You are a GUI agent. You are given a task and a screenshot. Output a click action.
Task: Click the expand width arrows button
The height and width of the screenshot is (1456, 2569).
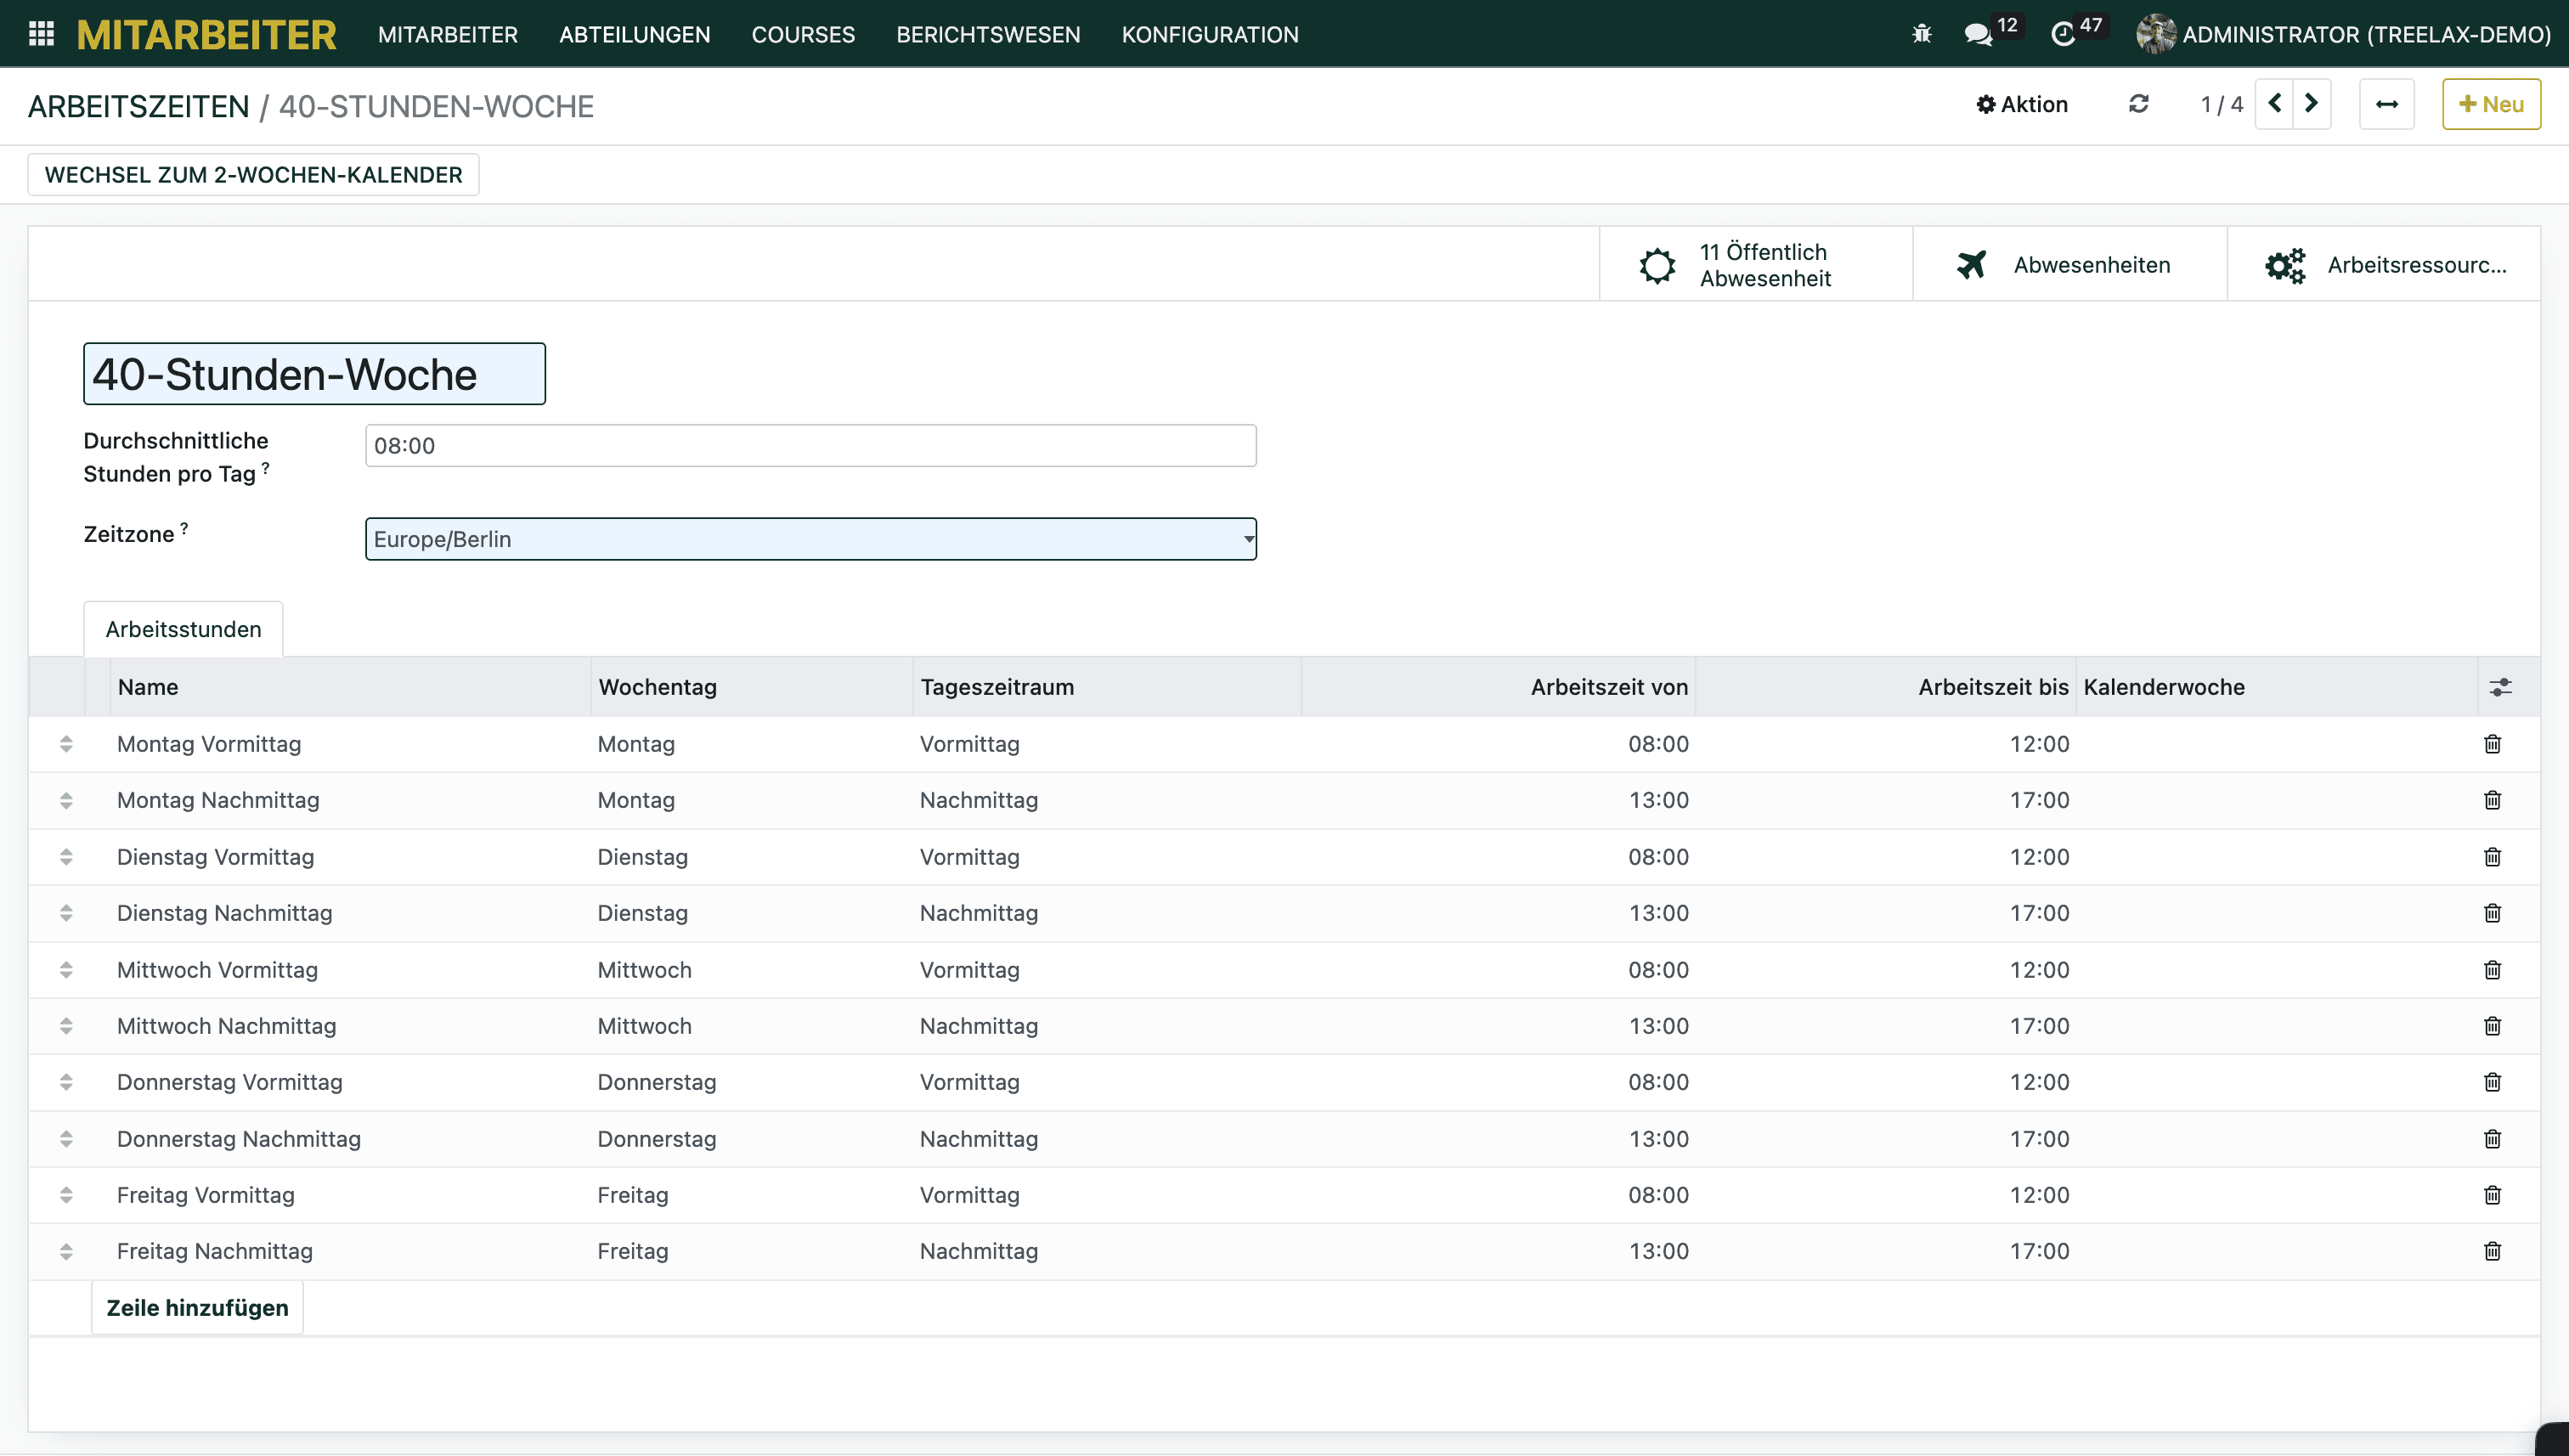coord(2386,104)
